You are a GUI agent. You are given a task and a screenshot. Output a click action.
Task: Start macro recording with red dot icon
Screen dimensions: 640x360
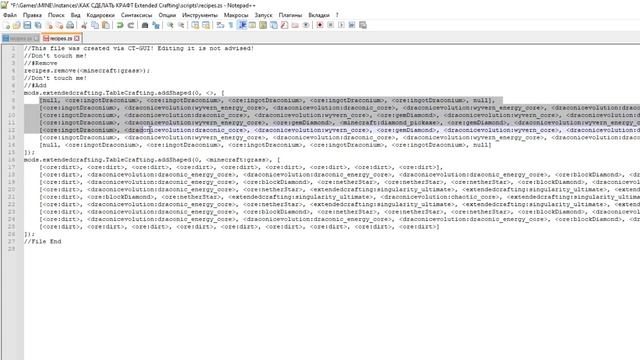tap(320, 25)
